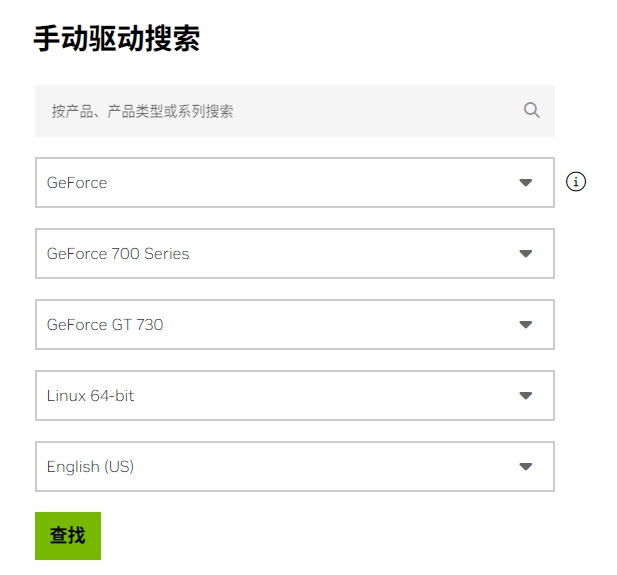Click the magnifying glass search icon

point(531,110)
